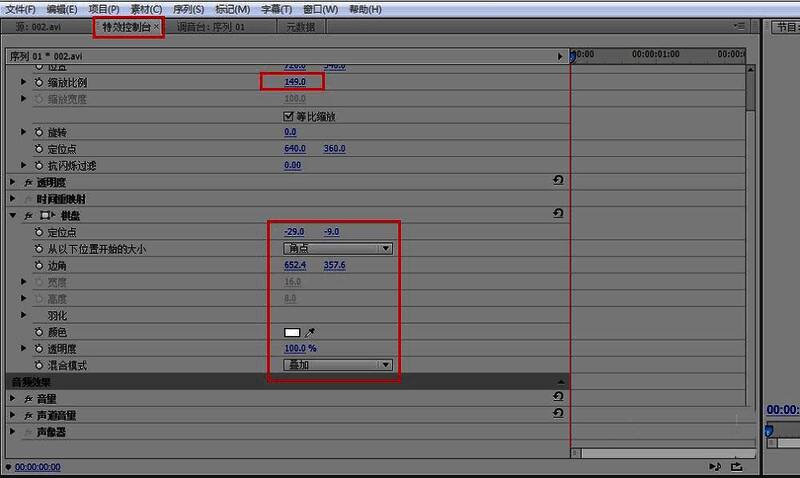The height and width of the screenshot is (478, 800).
Task: Reset the 音量 audio effect
Action: tap(557, 398)
